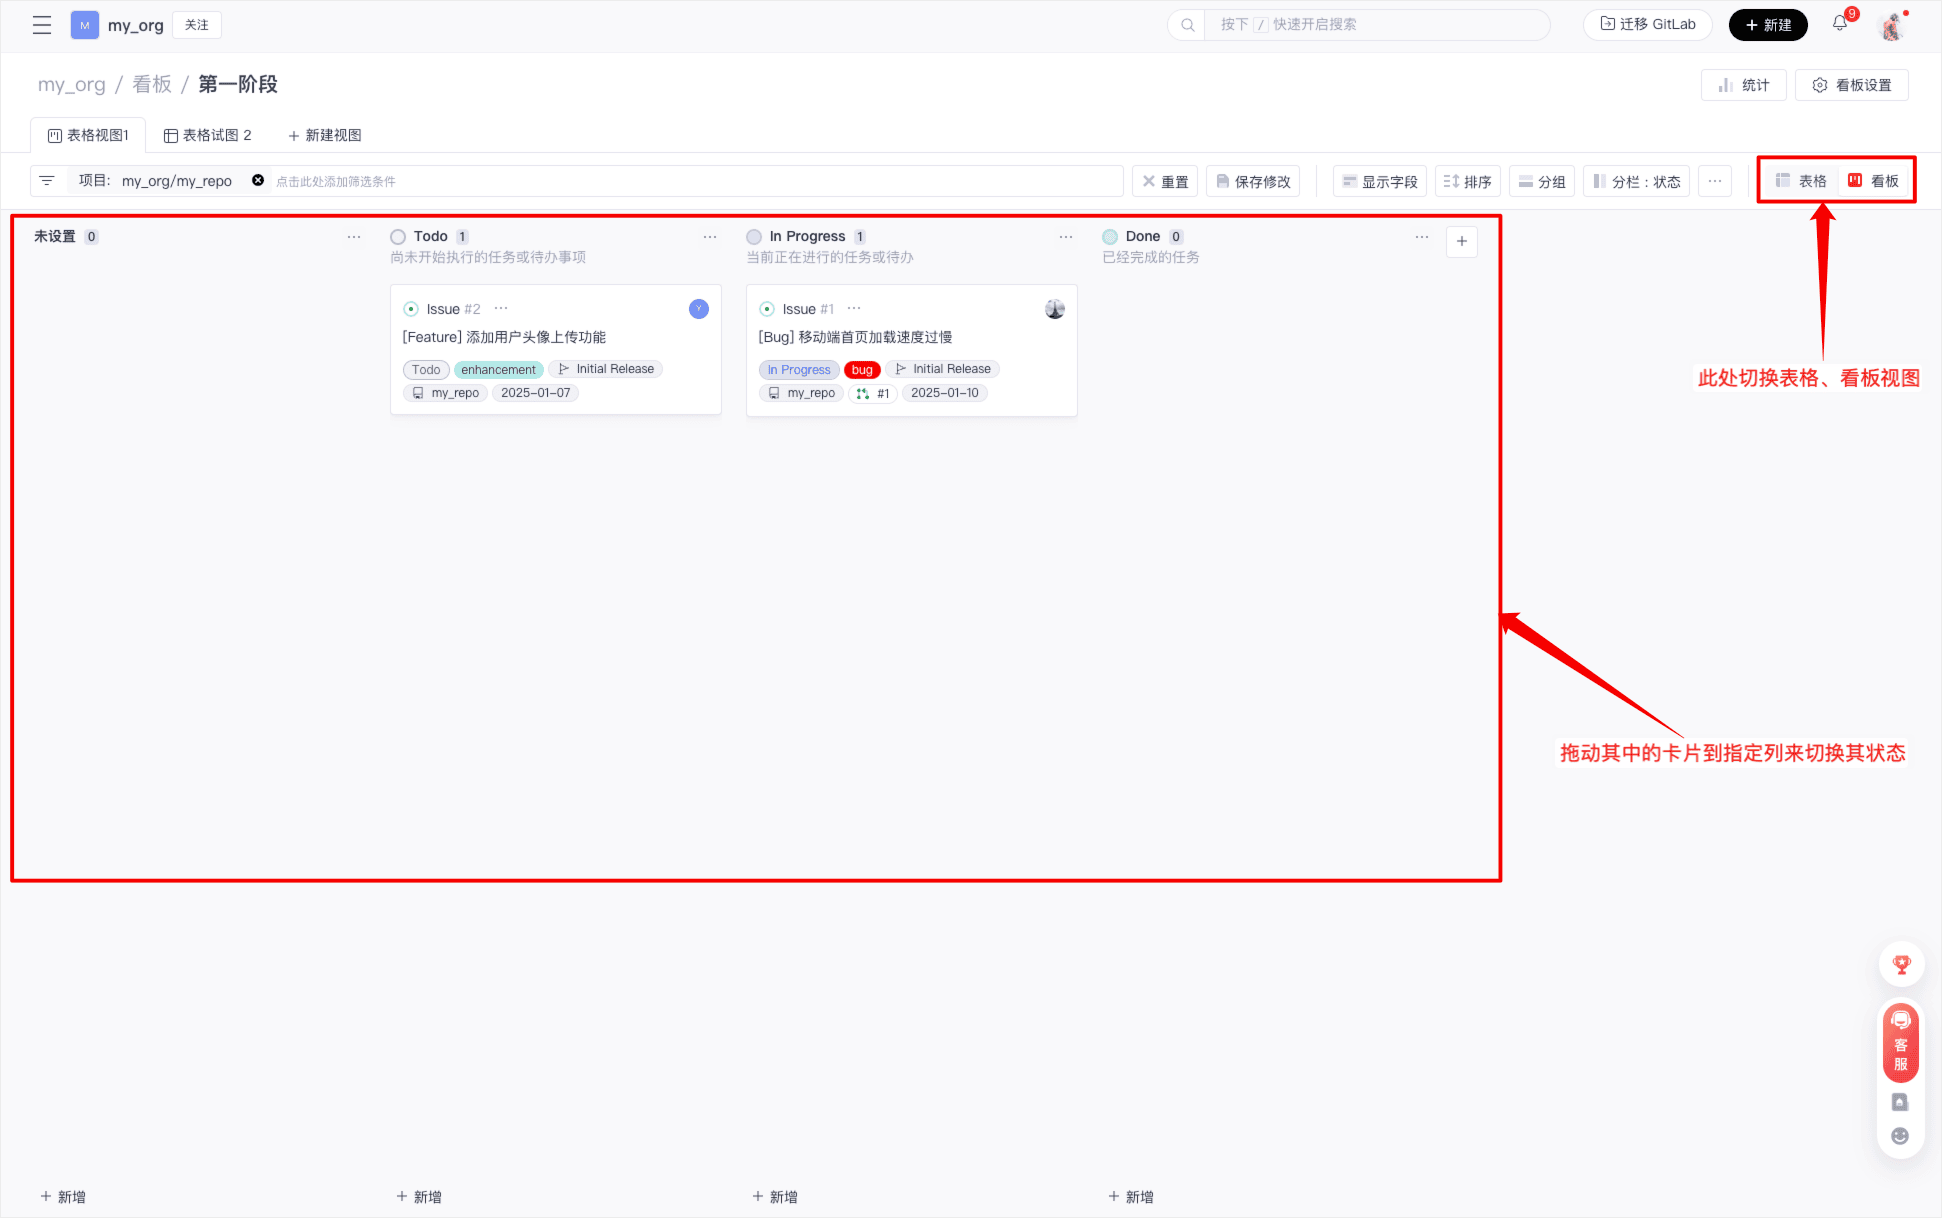Open Todo column more options menu
The width and height of the screenshot is (1942, 1218).
click(710, 237)
